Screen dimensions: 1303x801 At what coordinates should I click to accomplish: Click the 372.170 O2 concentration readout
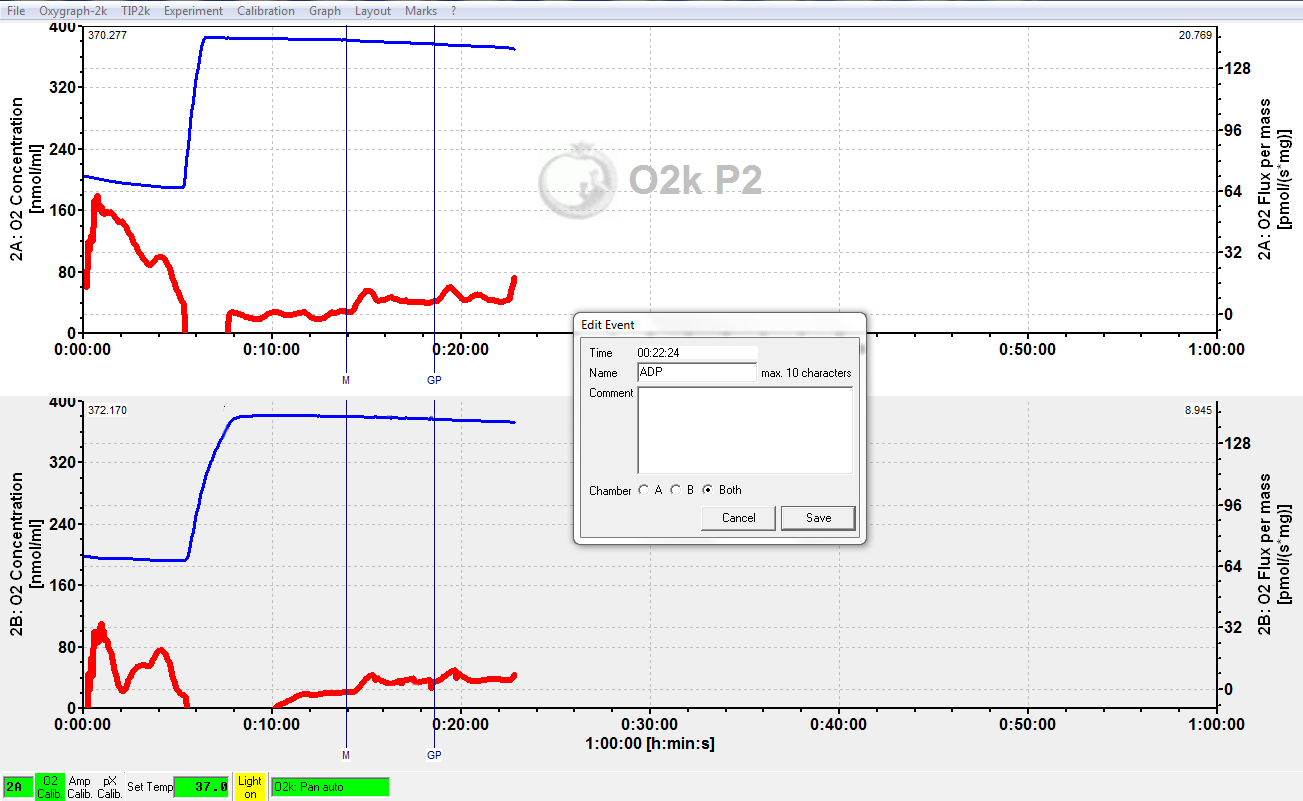pyautogui.click(x=105, y=410)
